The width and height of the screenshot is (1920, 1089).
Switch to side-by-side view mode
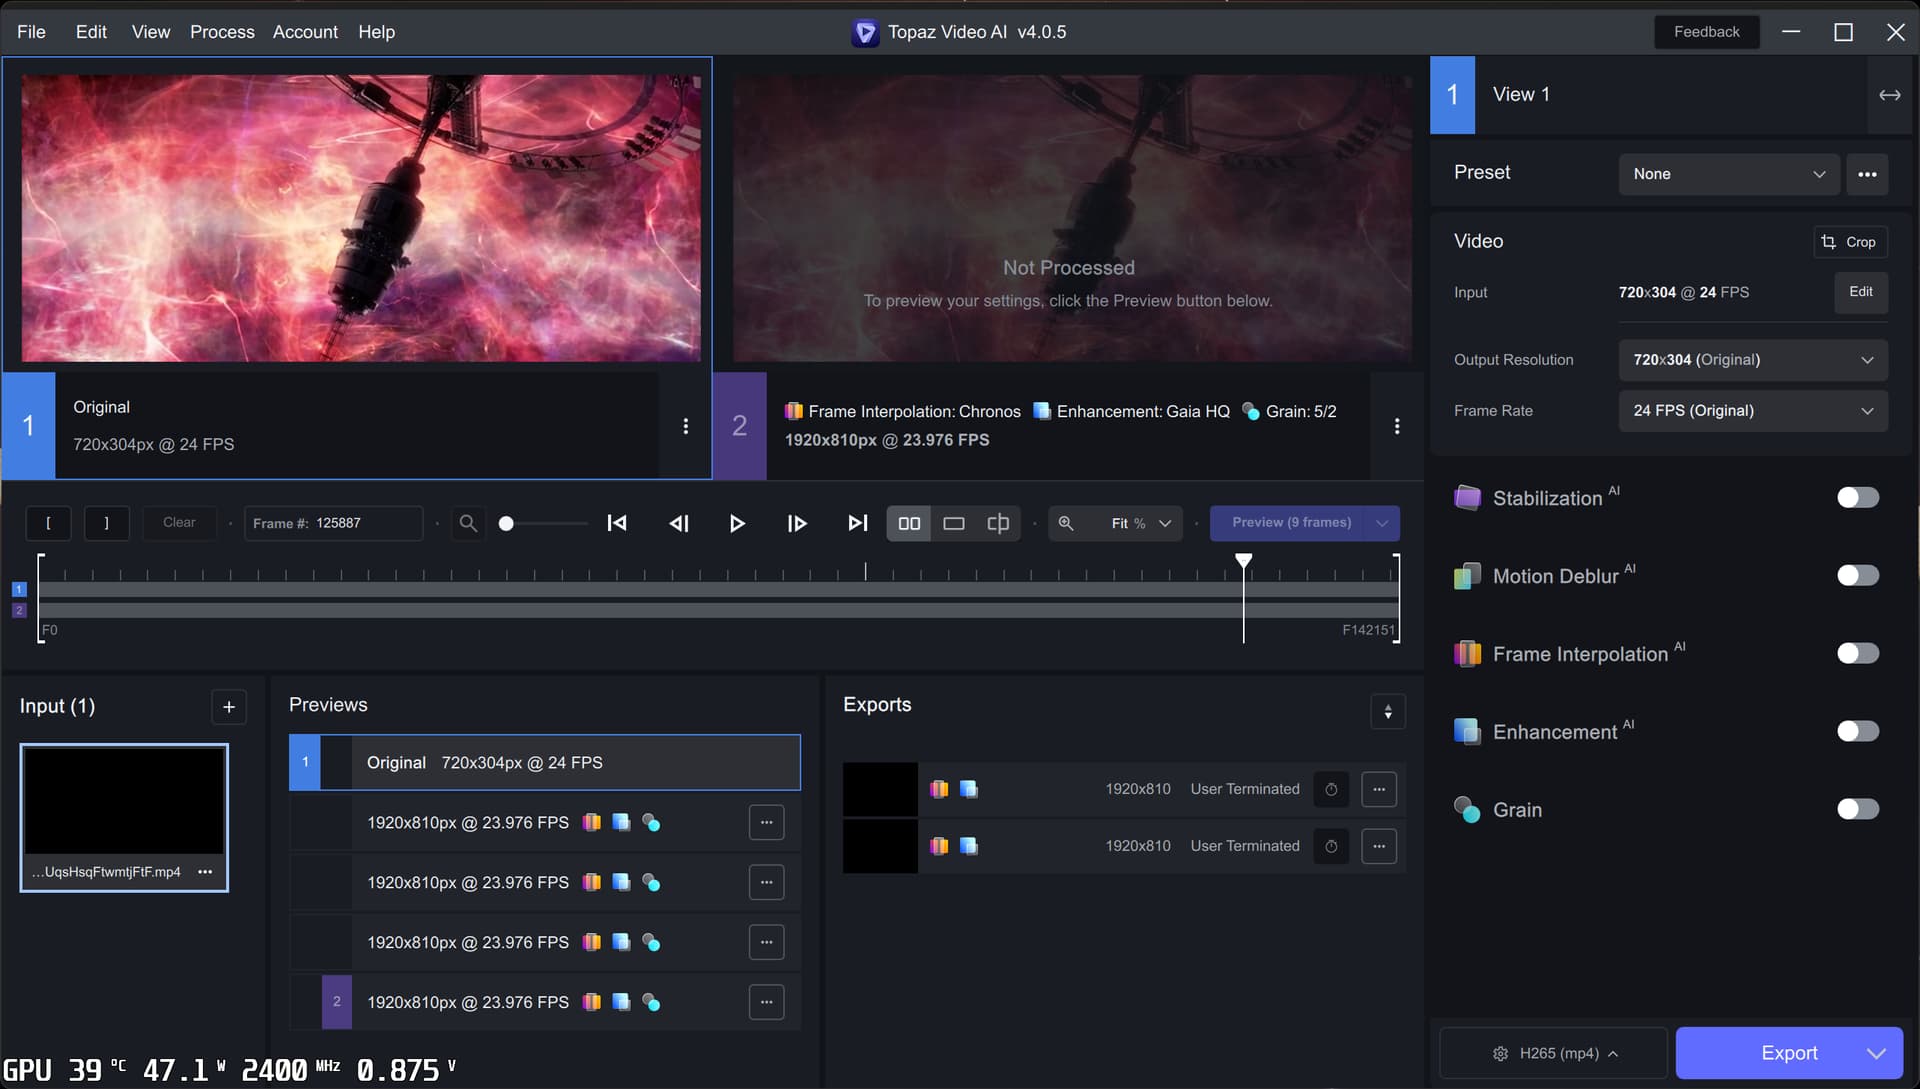pos(909,523)
